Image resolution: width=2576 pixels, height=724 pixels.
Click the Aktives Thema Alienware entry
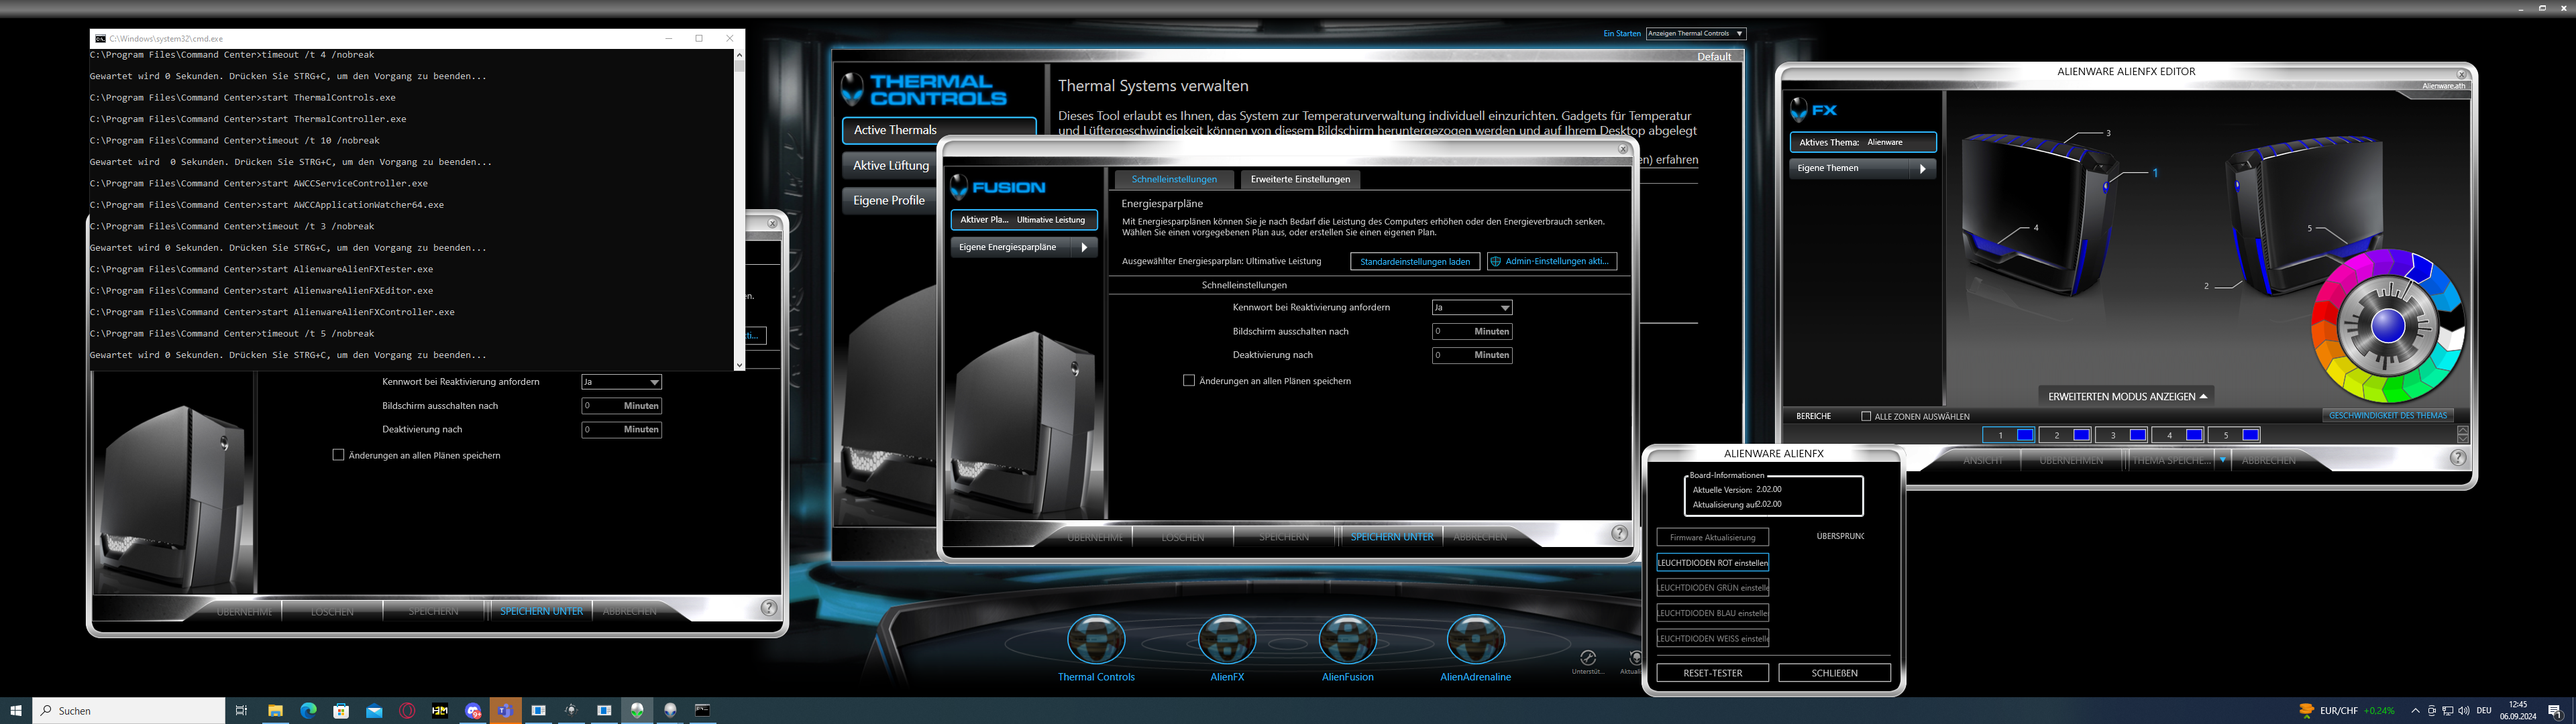(1862, 142)
